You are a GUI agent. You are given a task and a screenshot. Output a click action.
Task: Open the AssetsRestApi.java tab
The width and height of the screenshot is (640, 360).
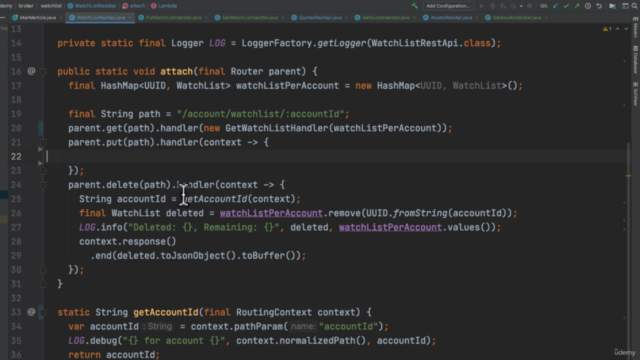point(451,18)
